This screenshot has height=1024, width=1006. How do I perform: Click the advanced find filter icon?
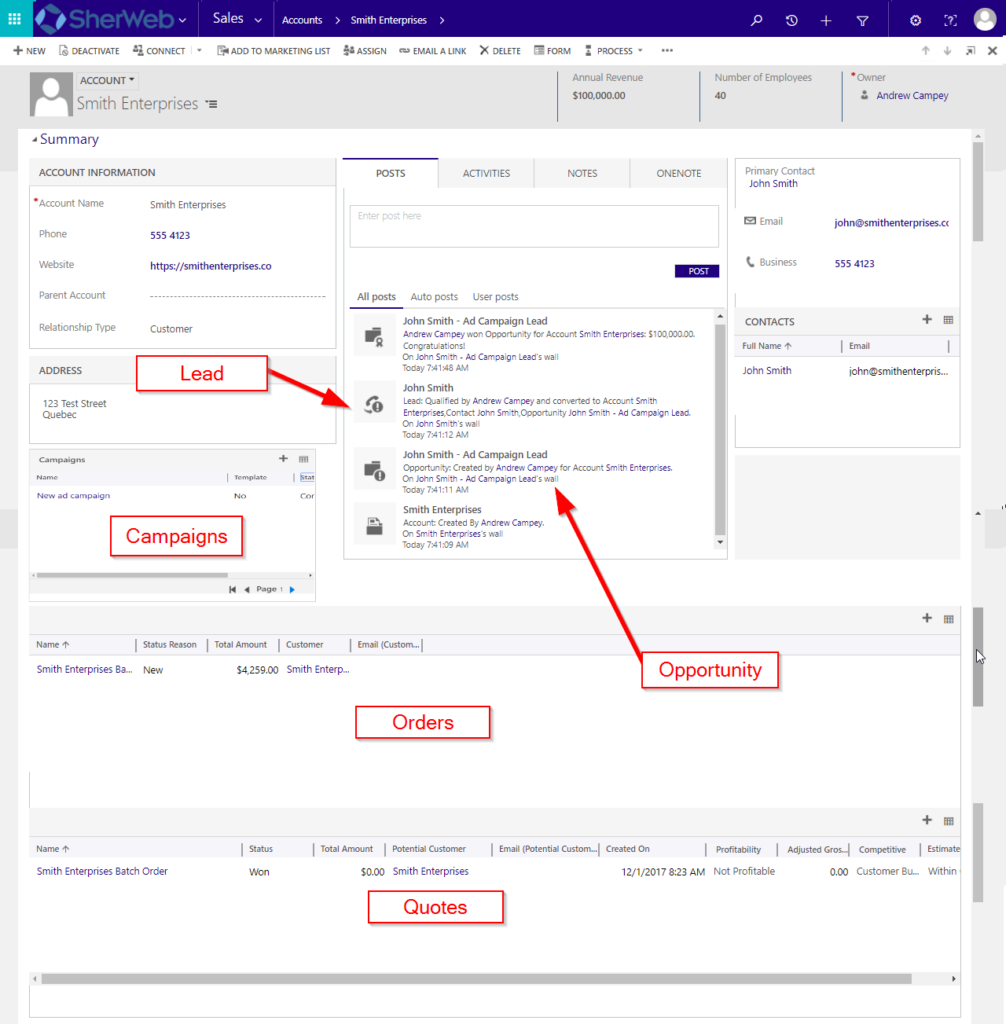point(862,20)
